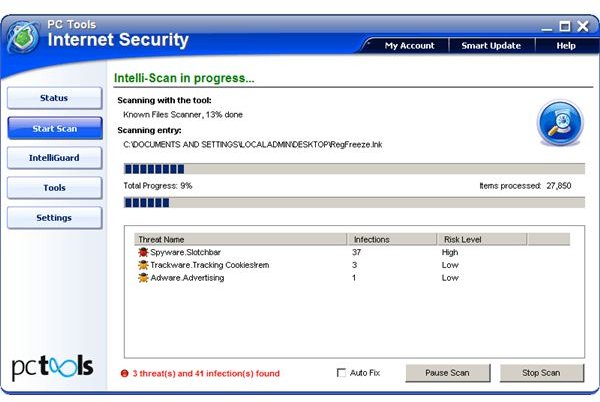
Task: Sort by the Infections column header
Action: point(392,239)
